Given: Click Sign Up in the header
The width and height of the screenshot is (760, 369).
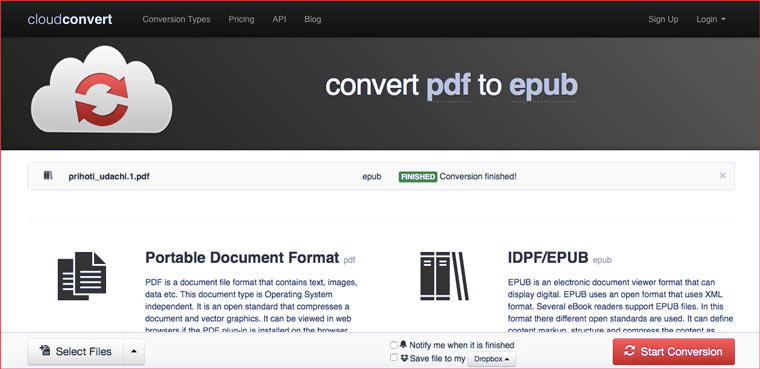Looking at the screenshot, I should coord(663,19).
